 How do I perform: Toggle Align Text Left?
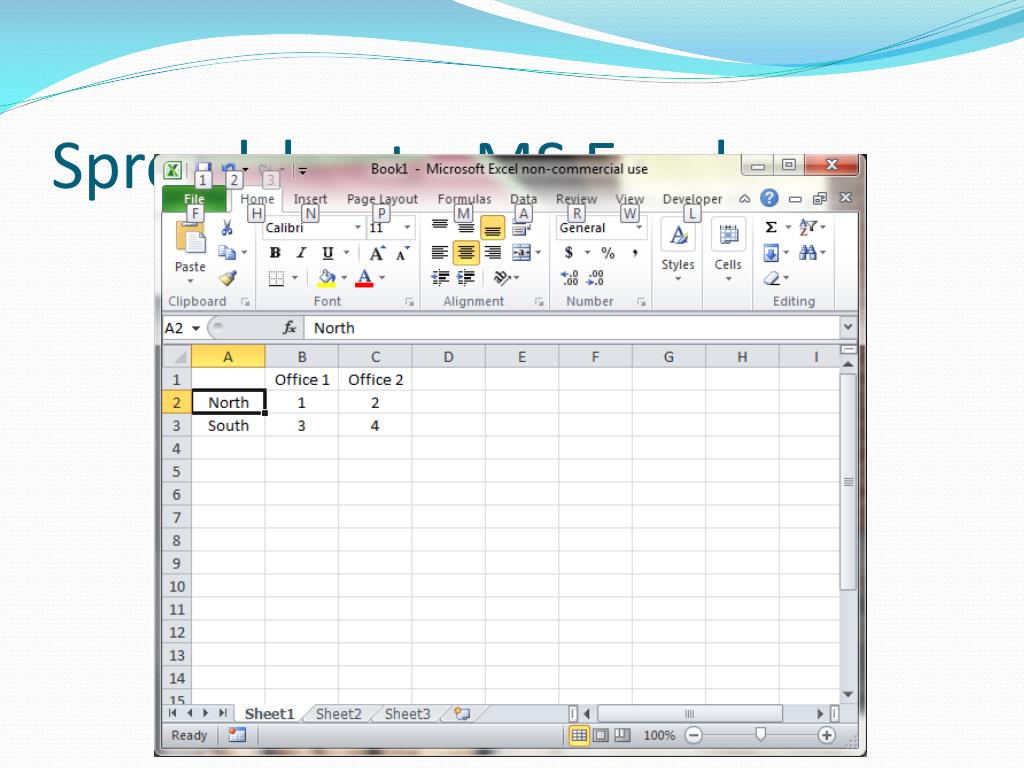(440, 253)
